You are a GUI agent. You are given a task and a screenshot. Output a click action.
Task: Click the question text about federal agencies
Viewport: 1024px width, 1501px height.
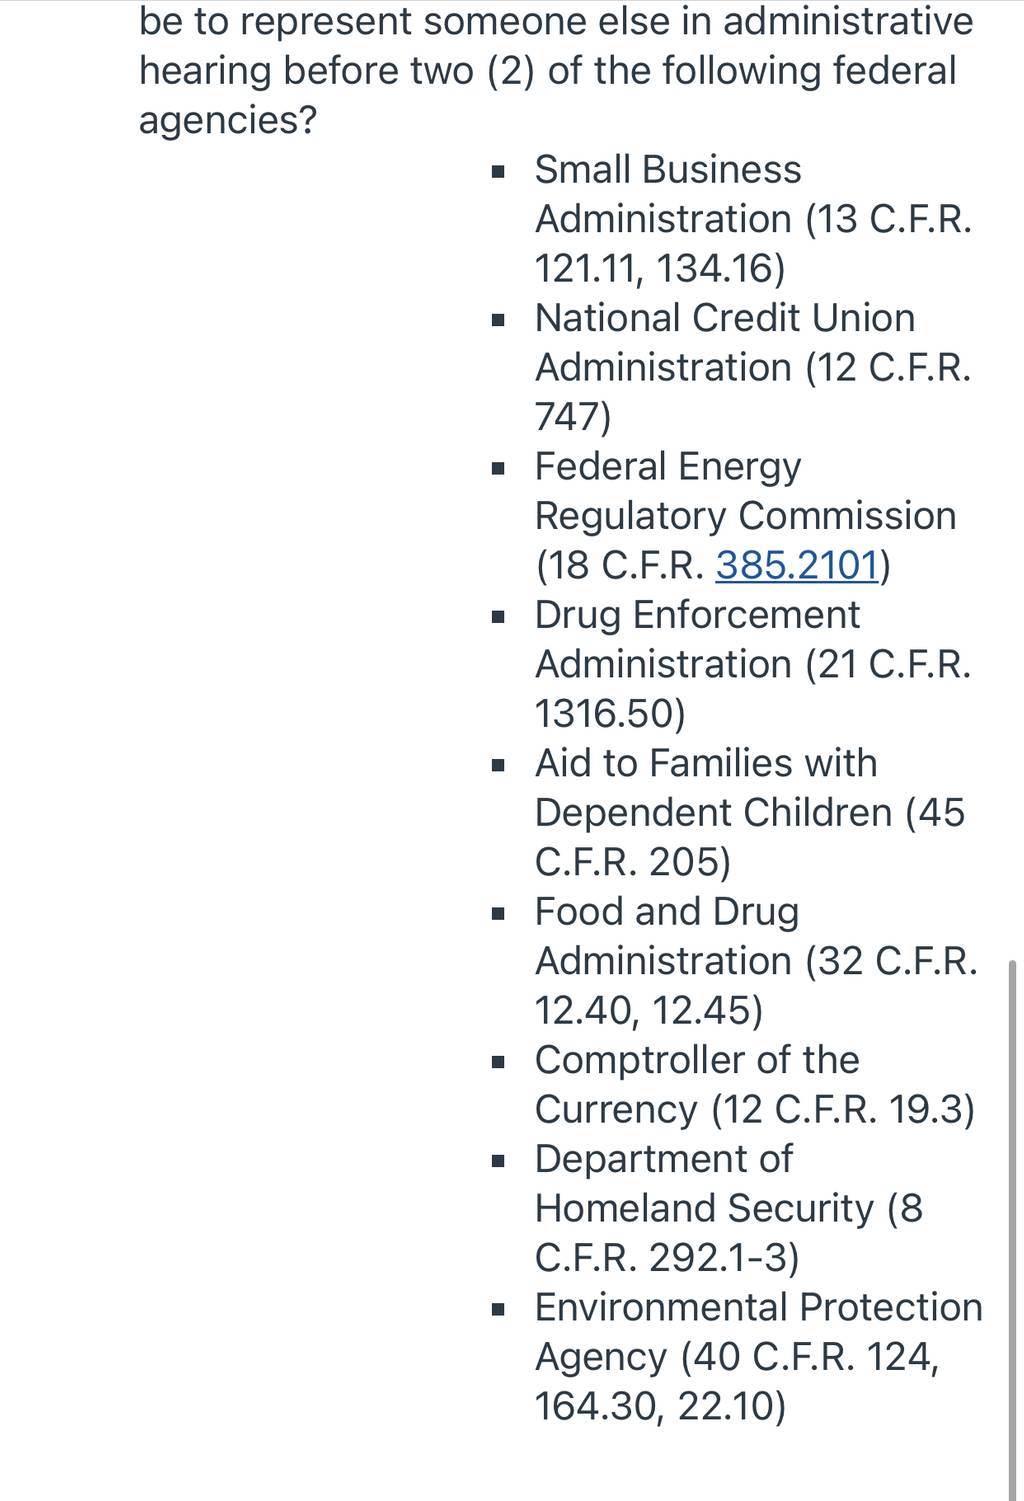point(556,70)
